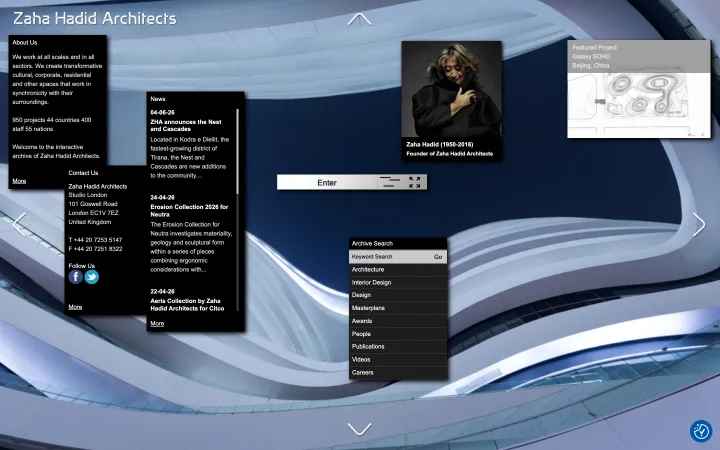This screenshot has width=720, height=450.
Task: Click More link in About Us panel
Action: point(19,181)
